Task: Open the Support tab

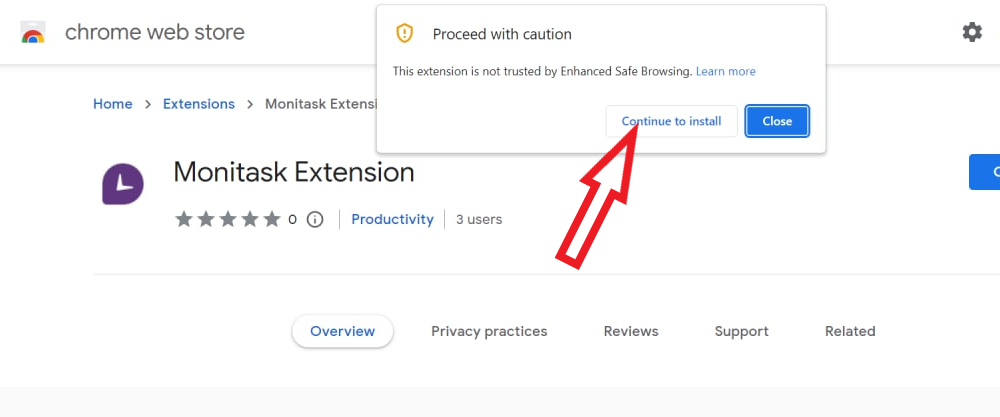Action: pos(741,332)
